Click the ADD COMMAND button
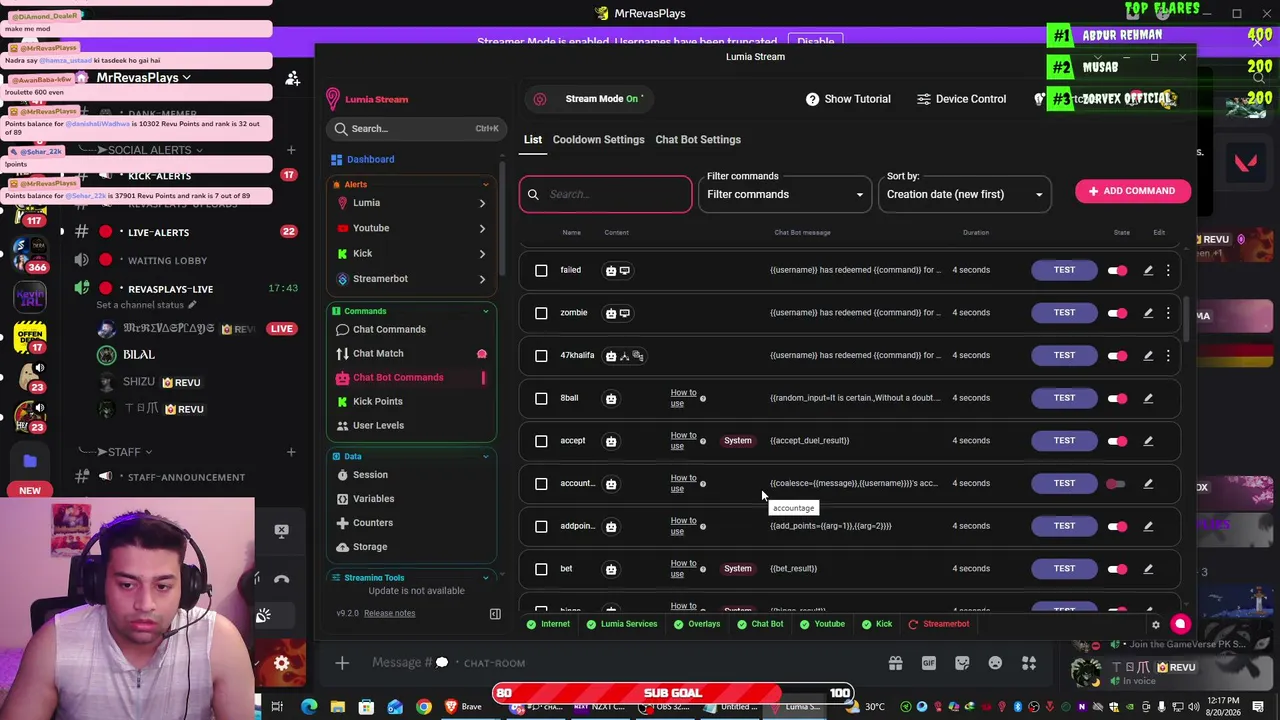 [x=1133, y=191]
